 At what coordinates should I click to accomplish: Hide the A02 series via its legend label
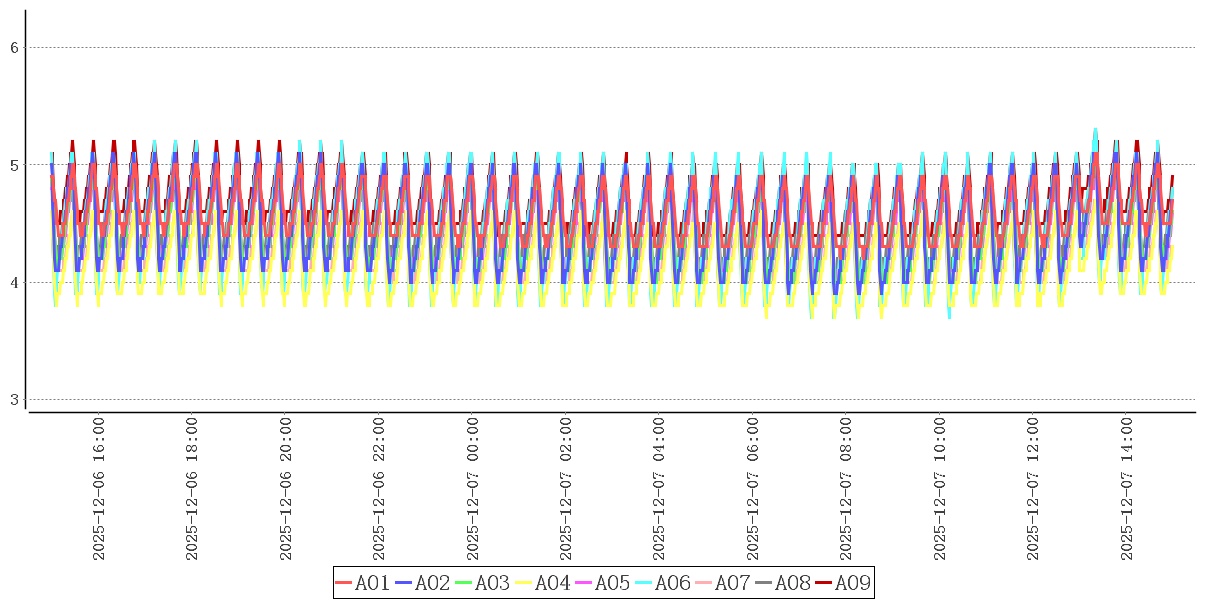432,583
